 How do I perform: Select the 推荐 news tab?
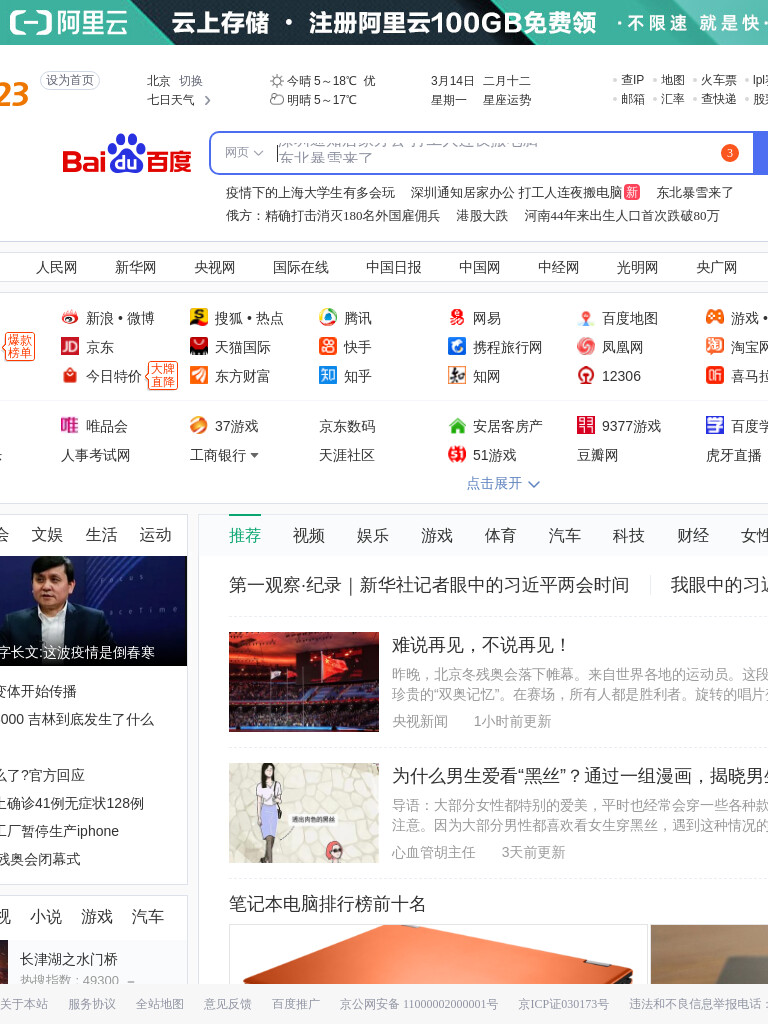245,536
